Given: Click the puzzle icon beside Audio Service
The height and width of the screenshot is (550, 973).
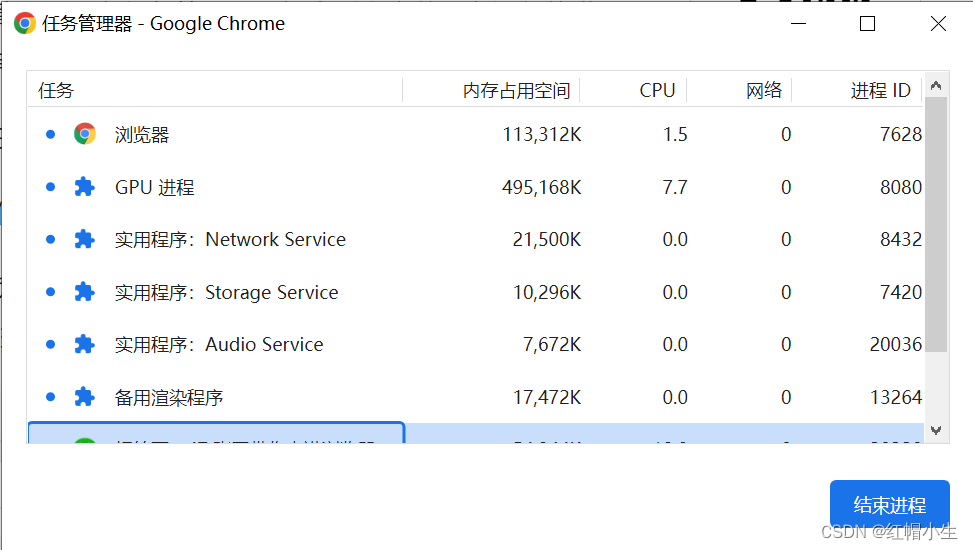Looking at the screenshot, I should click(x=84, y=345).
